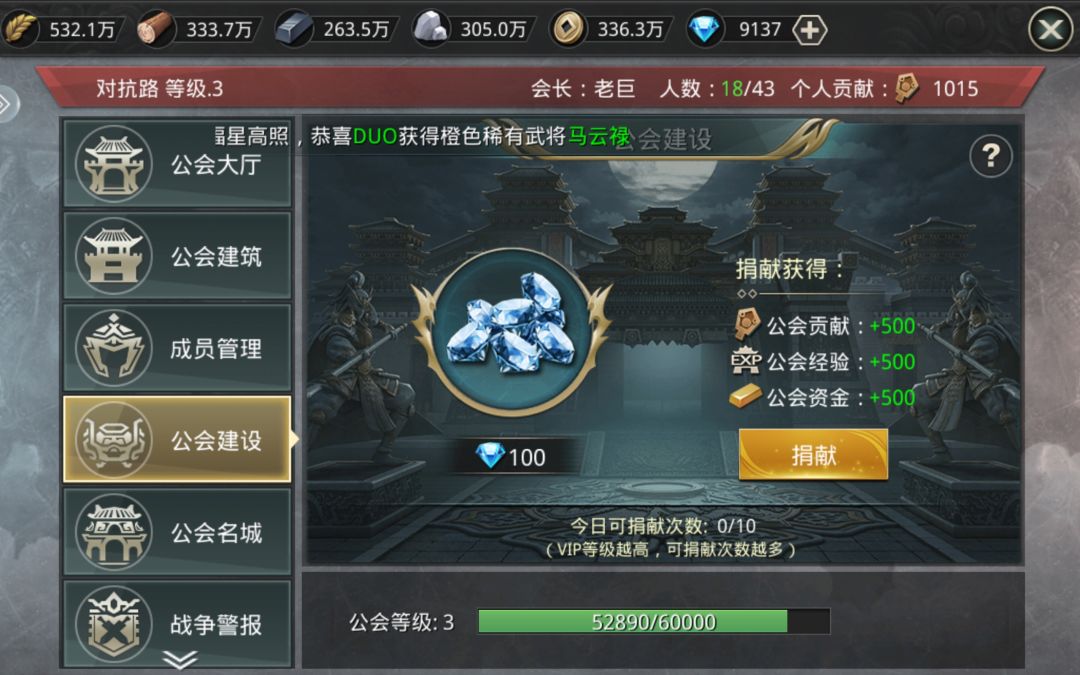Image resolution: width=1080 pixels, height=675 pixels.
Task: Click the plus icon to add diamonds
Action: (809, 30)
